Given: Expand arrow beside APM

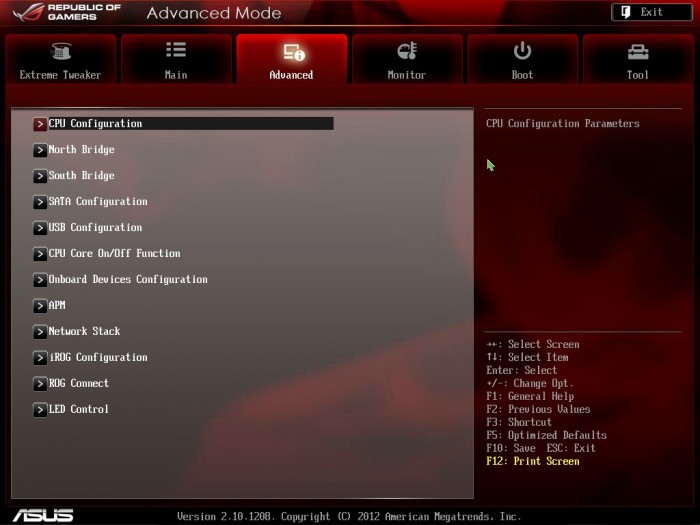Looking at the screenshot, I should coord(40,306).
